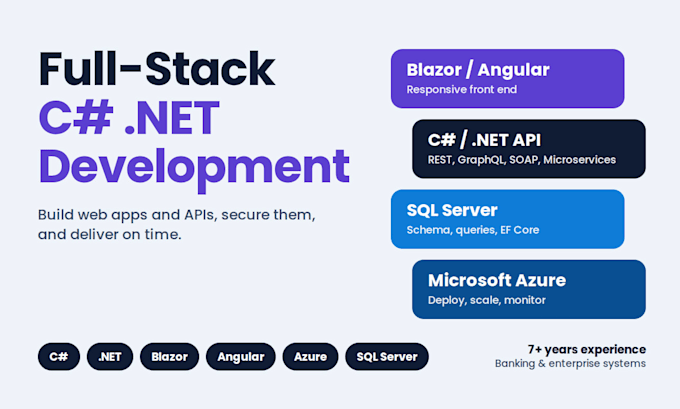The image size is (680, 409).
Task: Select the Angular pill tag
Action: (241, 357)
